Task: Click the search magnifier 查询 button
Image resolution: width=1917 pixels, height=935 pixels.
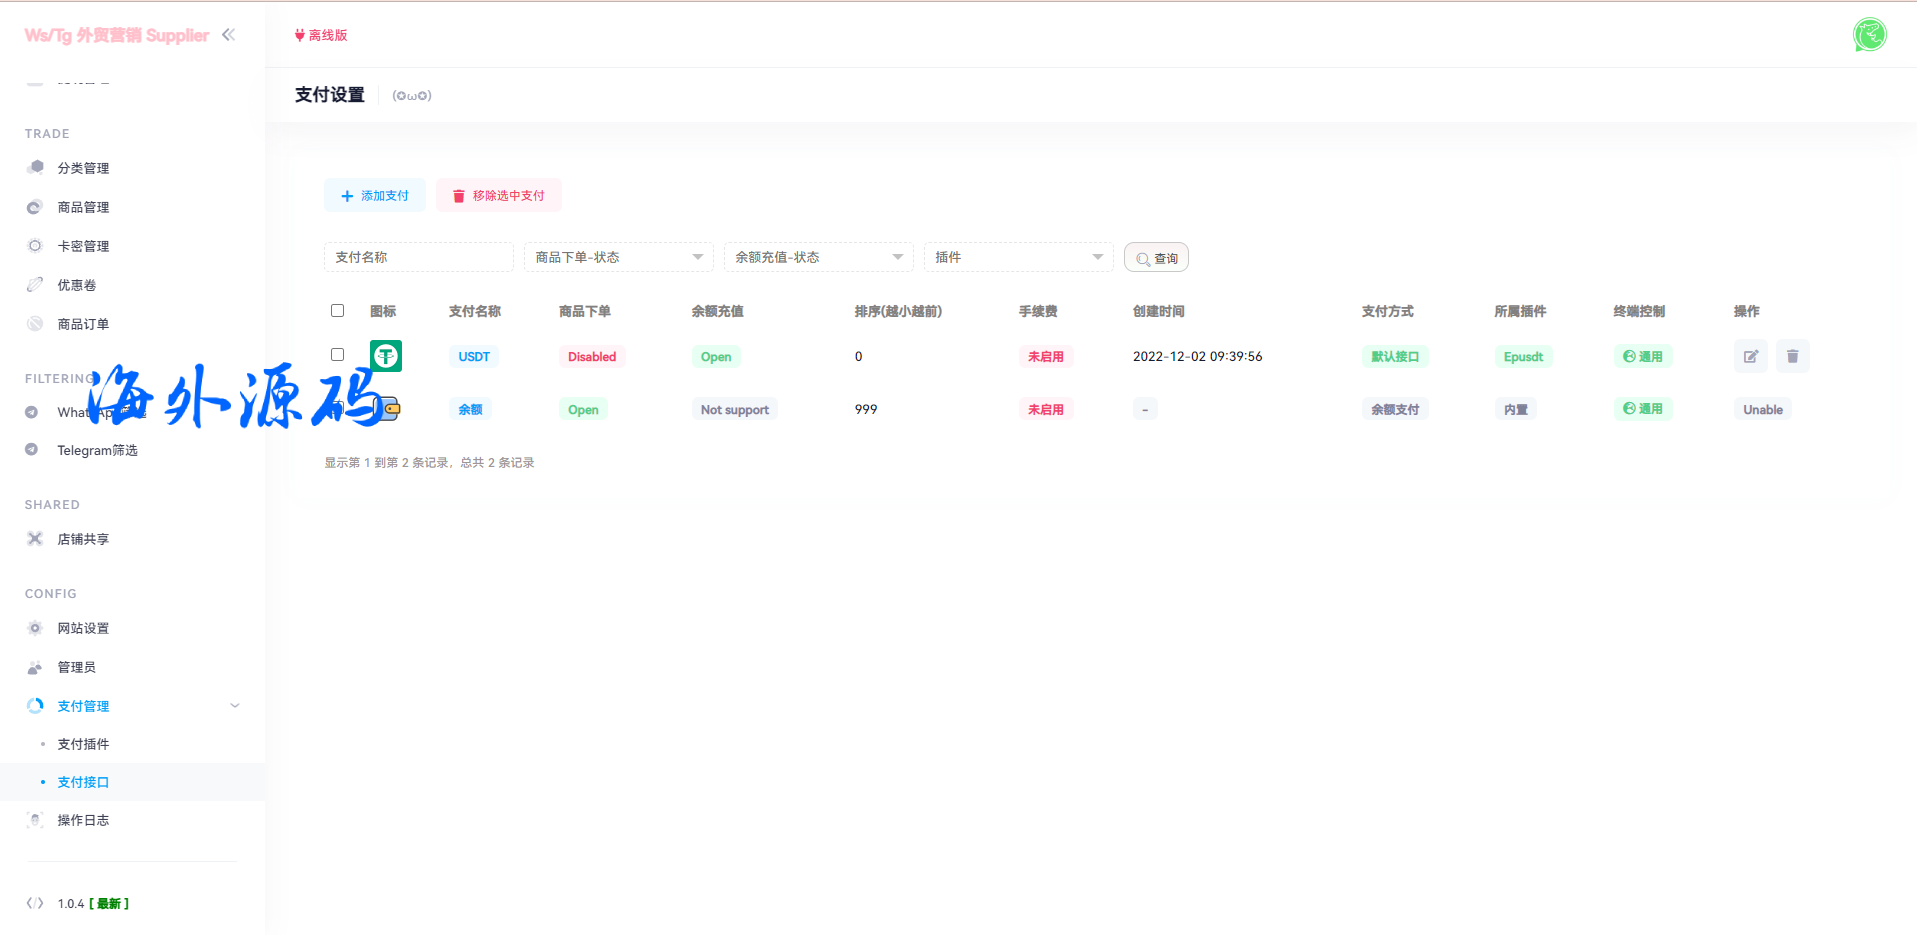Action: [x=1156, y=258]
